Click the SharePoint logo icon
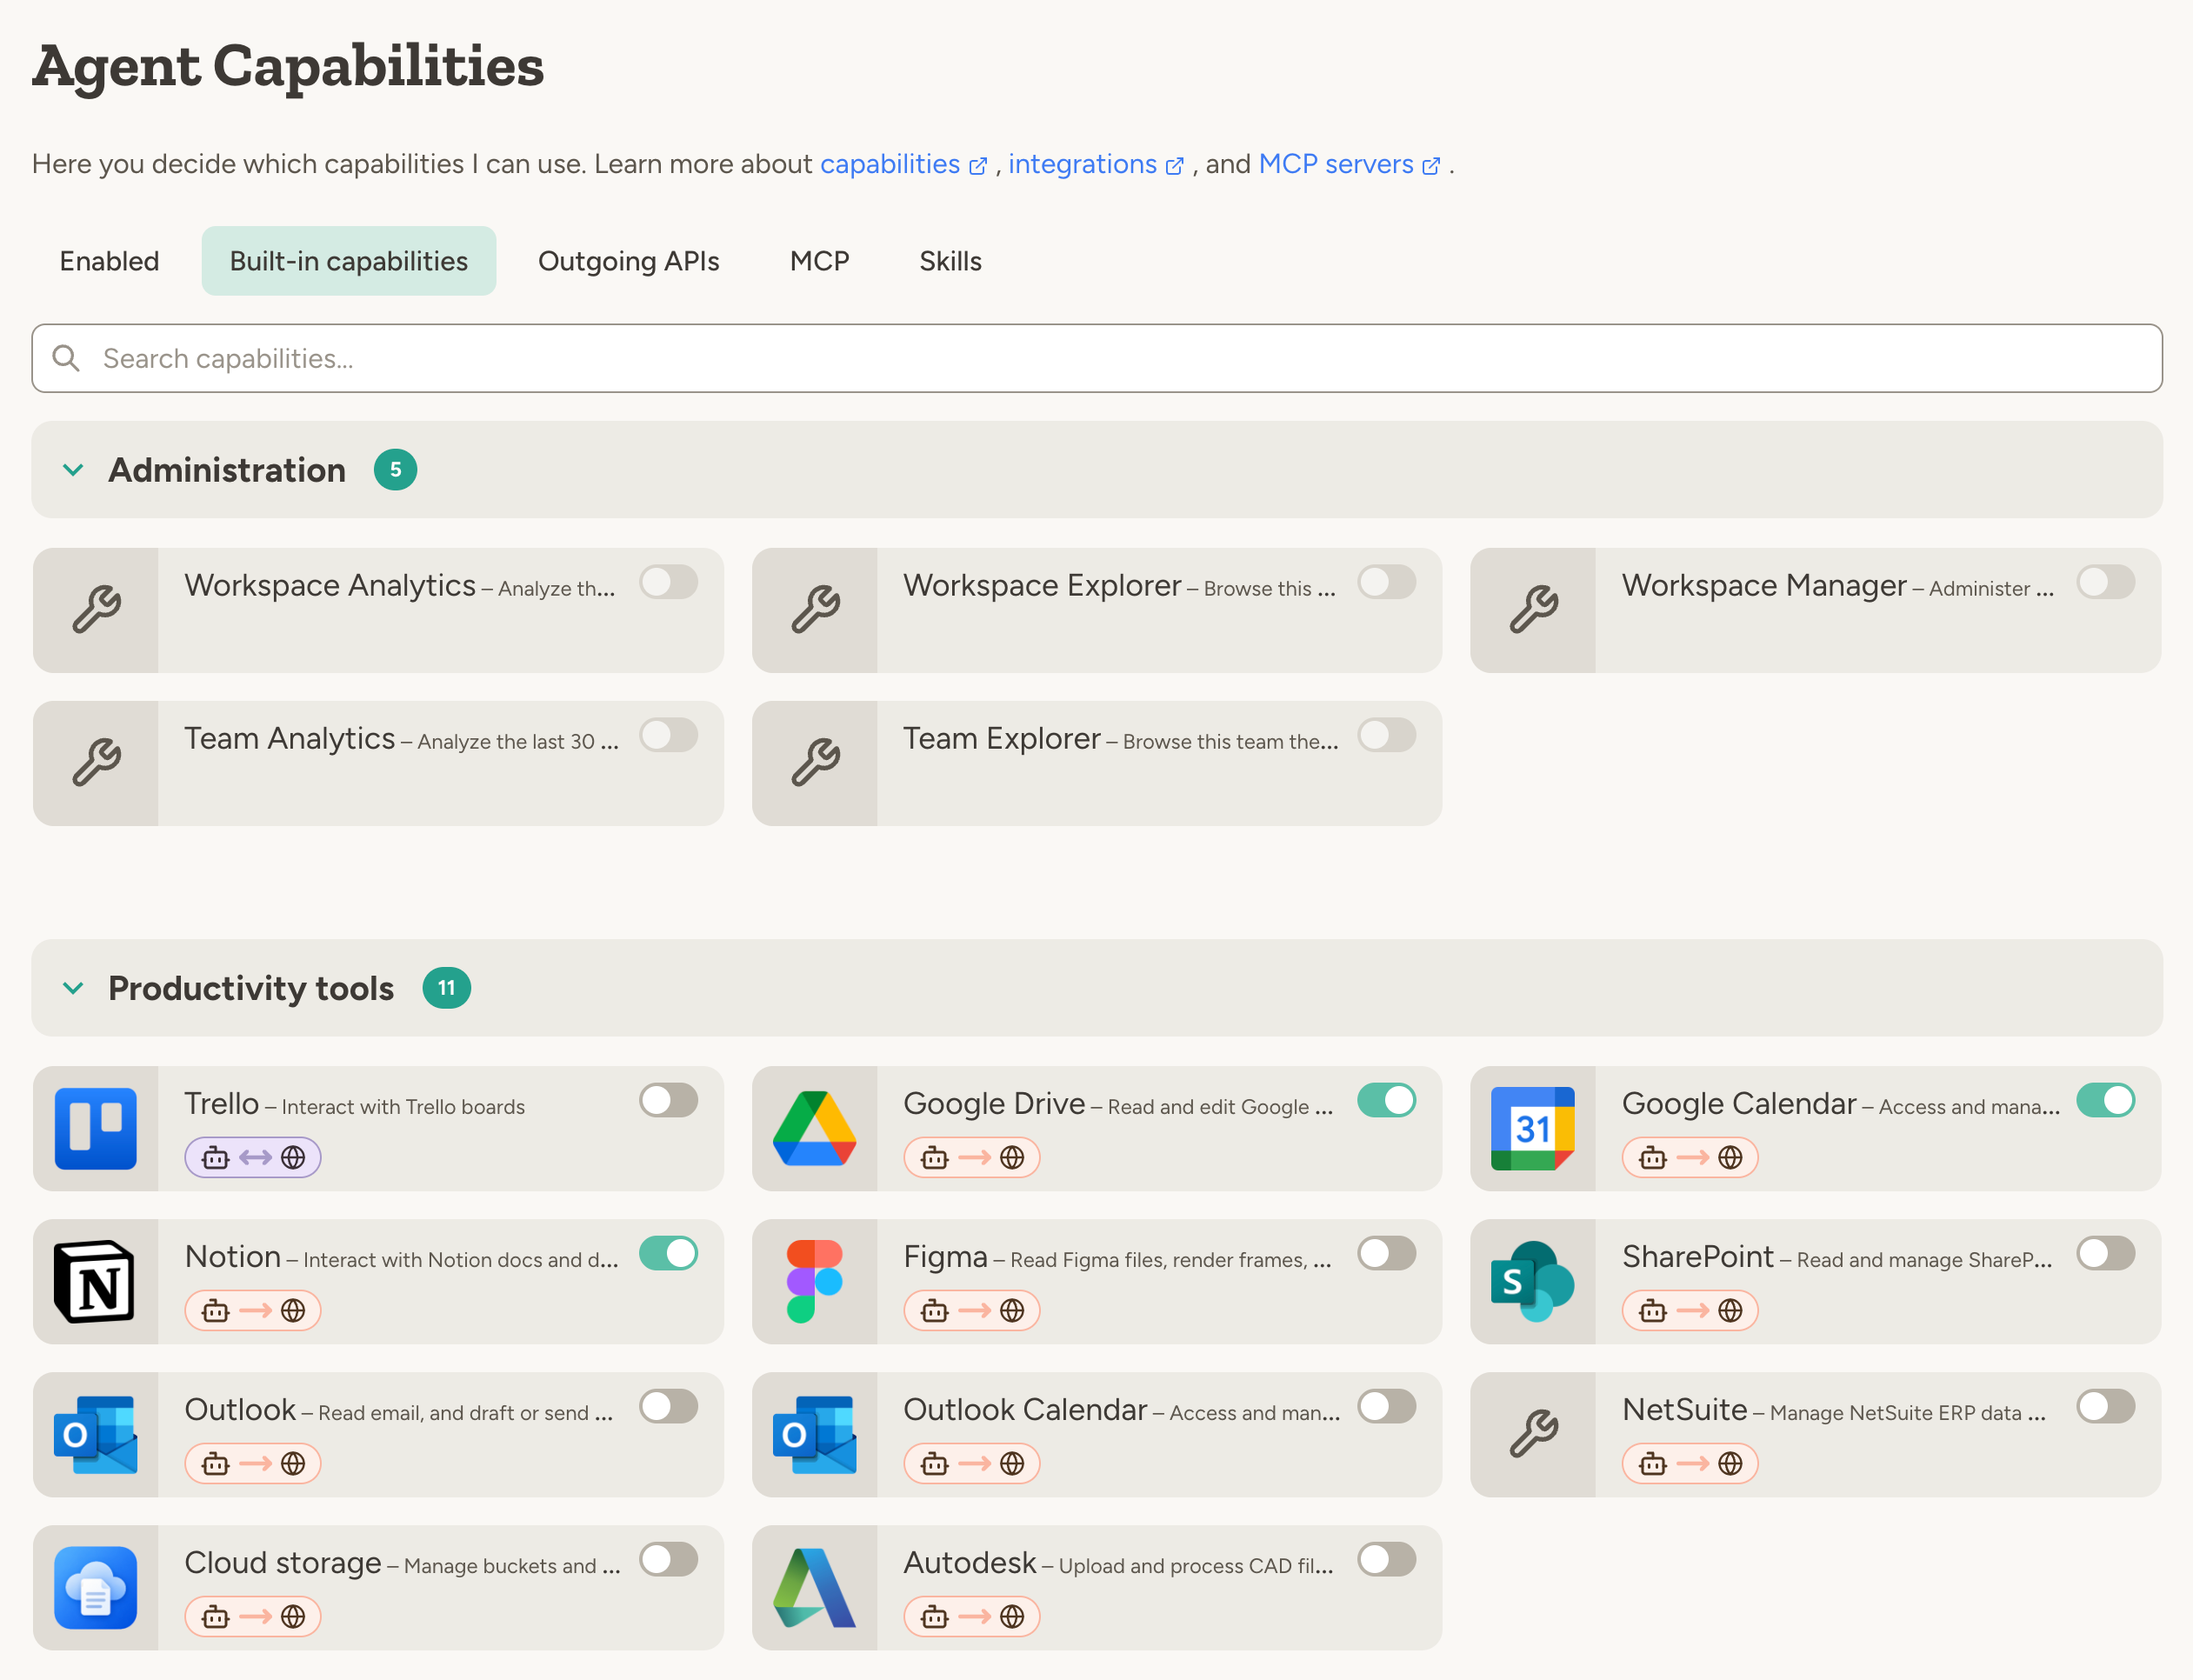 [1532, 1281]
